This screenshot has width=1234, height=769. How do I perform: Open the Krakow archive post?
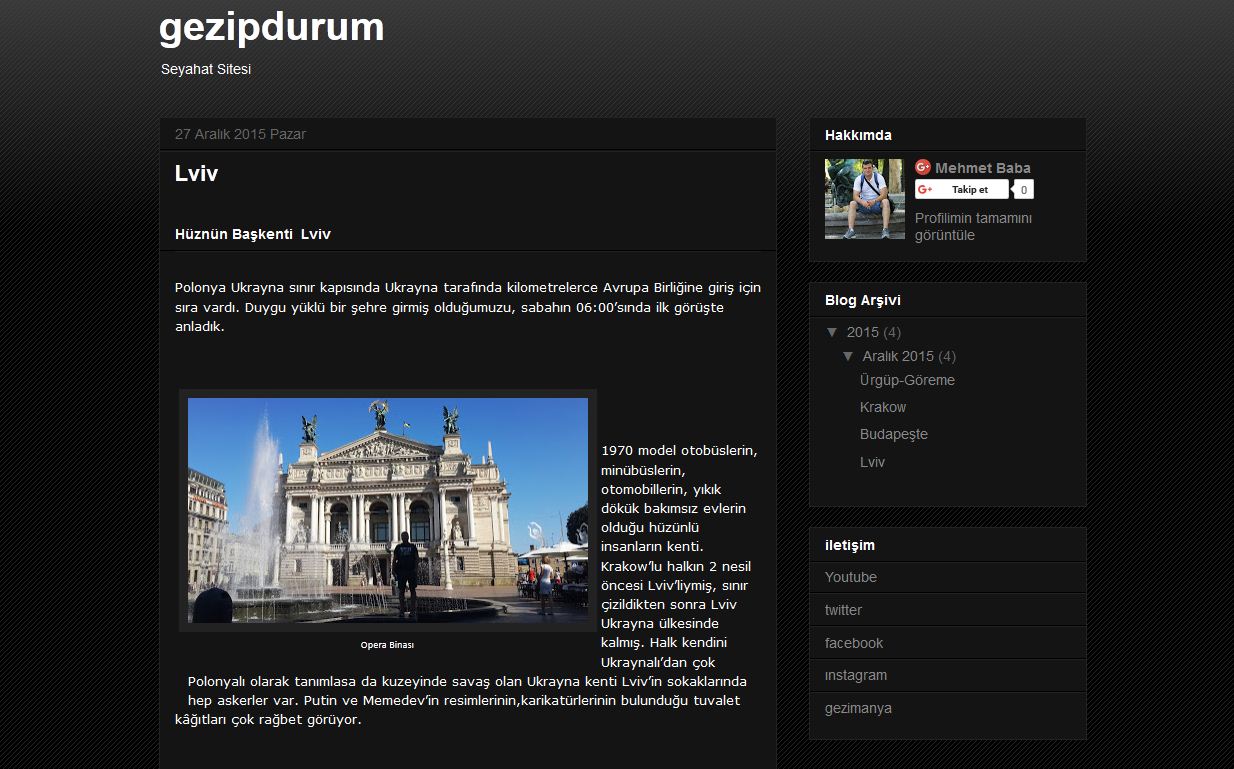[x=883, y=407]
